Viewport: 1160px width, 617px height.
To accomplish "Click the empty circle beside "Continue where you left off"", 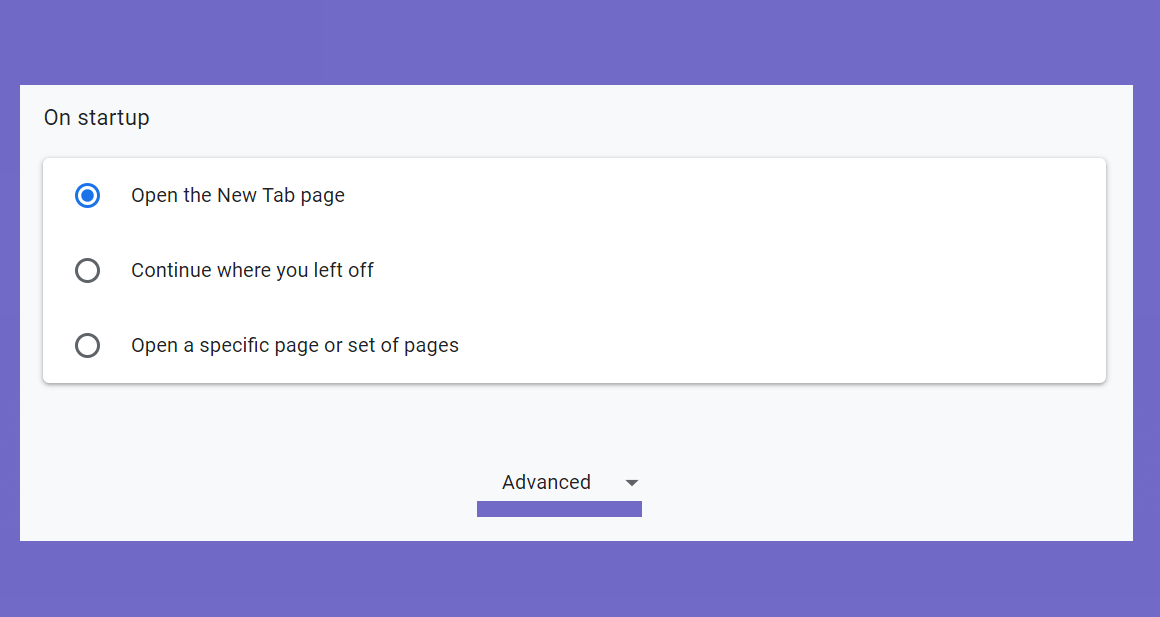I will click(x=87, y=270).
